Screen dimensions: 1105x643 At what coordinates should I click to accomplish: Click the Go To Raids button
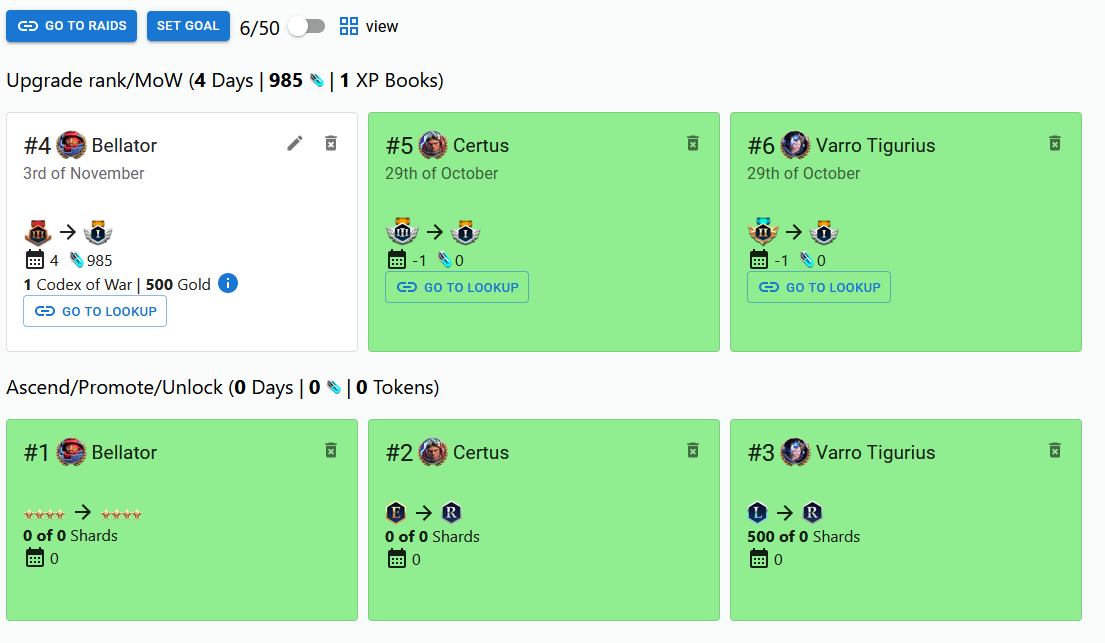71,26
